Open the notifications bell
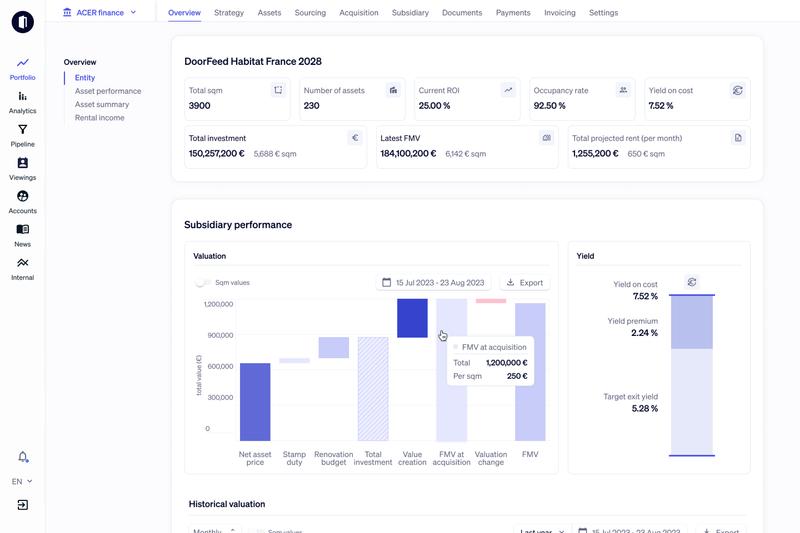Viewport: 800px width, 533px height. click(23, 456)
